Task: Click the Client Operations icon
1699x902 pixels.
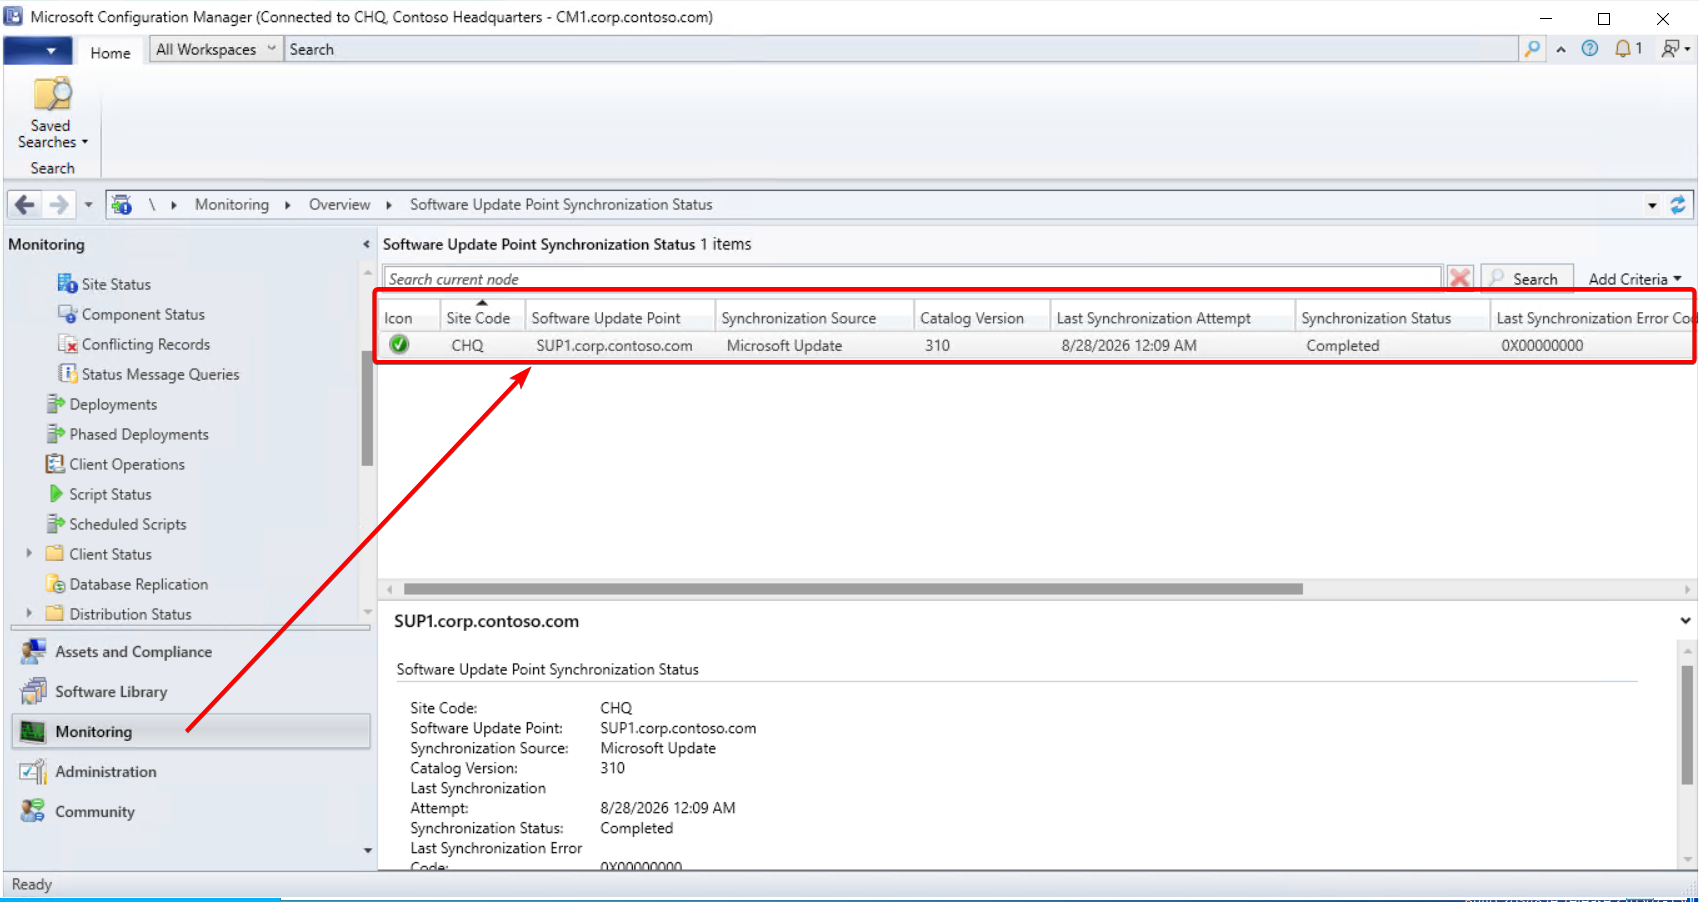Action: click(x=55, y=464)
